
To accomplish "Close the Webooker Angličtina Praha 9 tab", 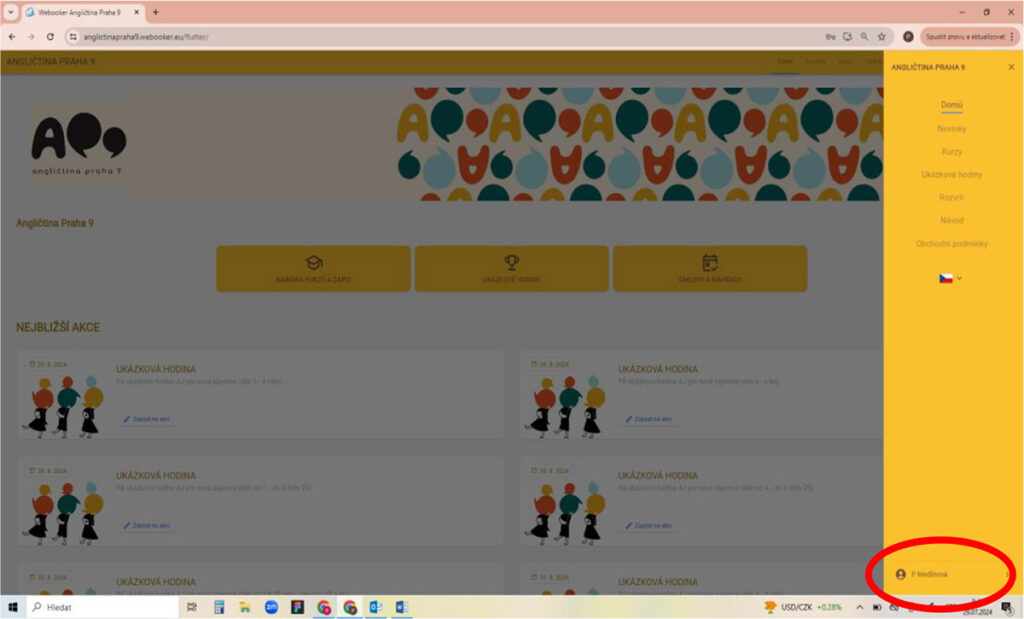I will point(136,12).
